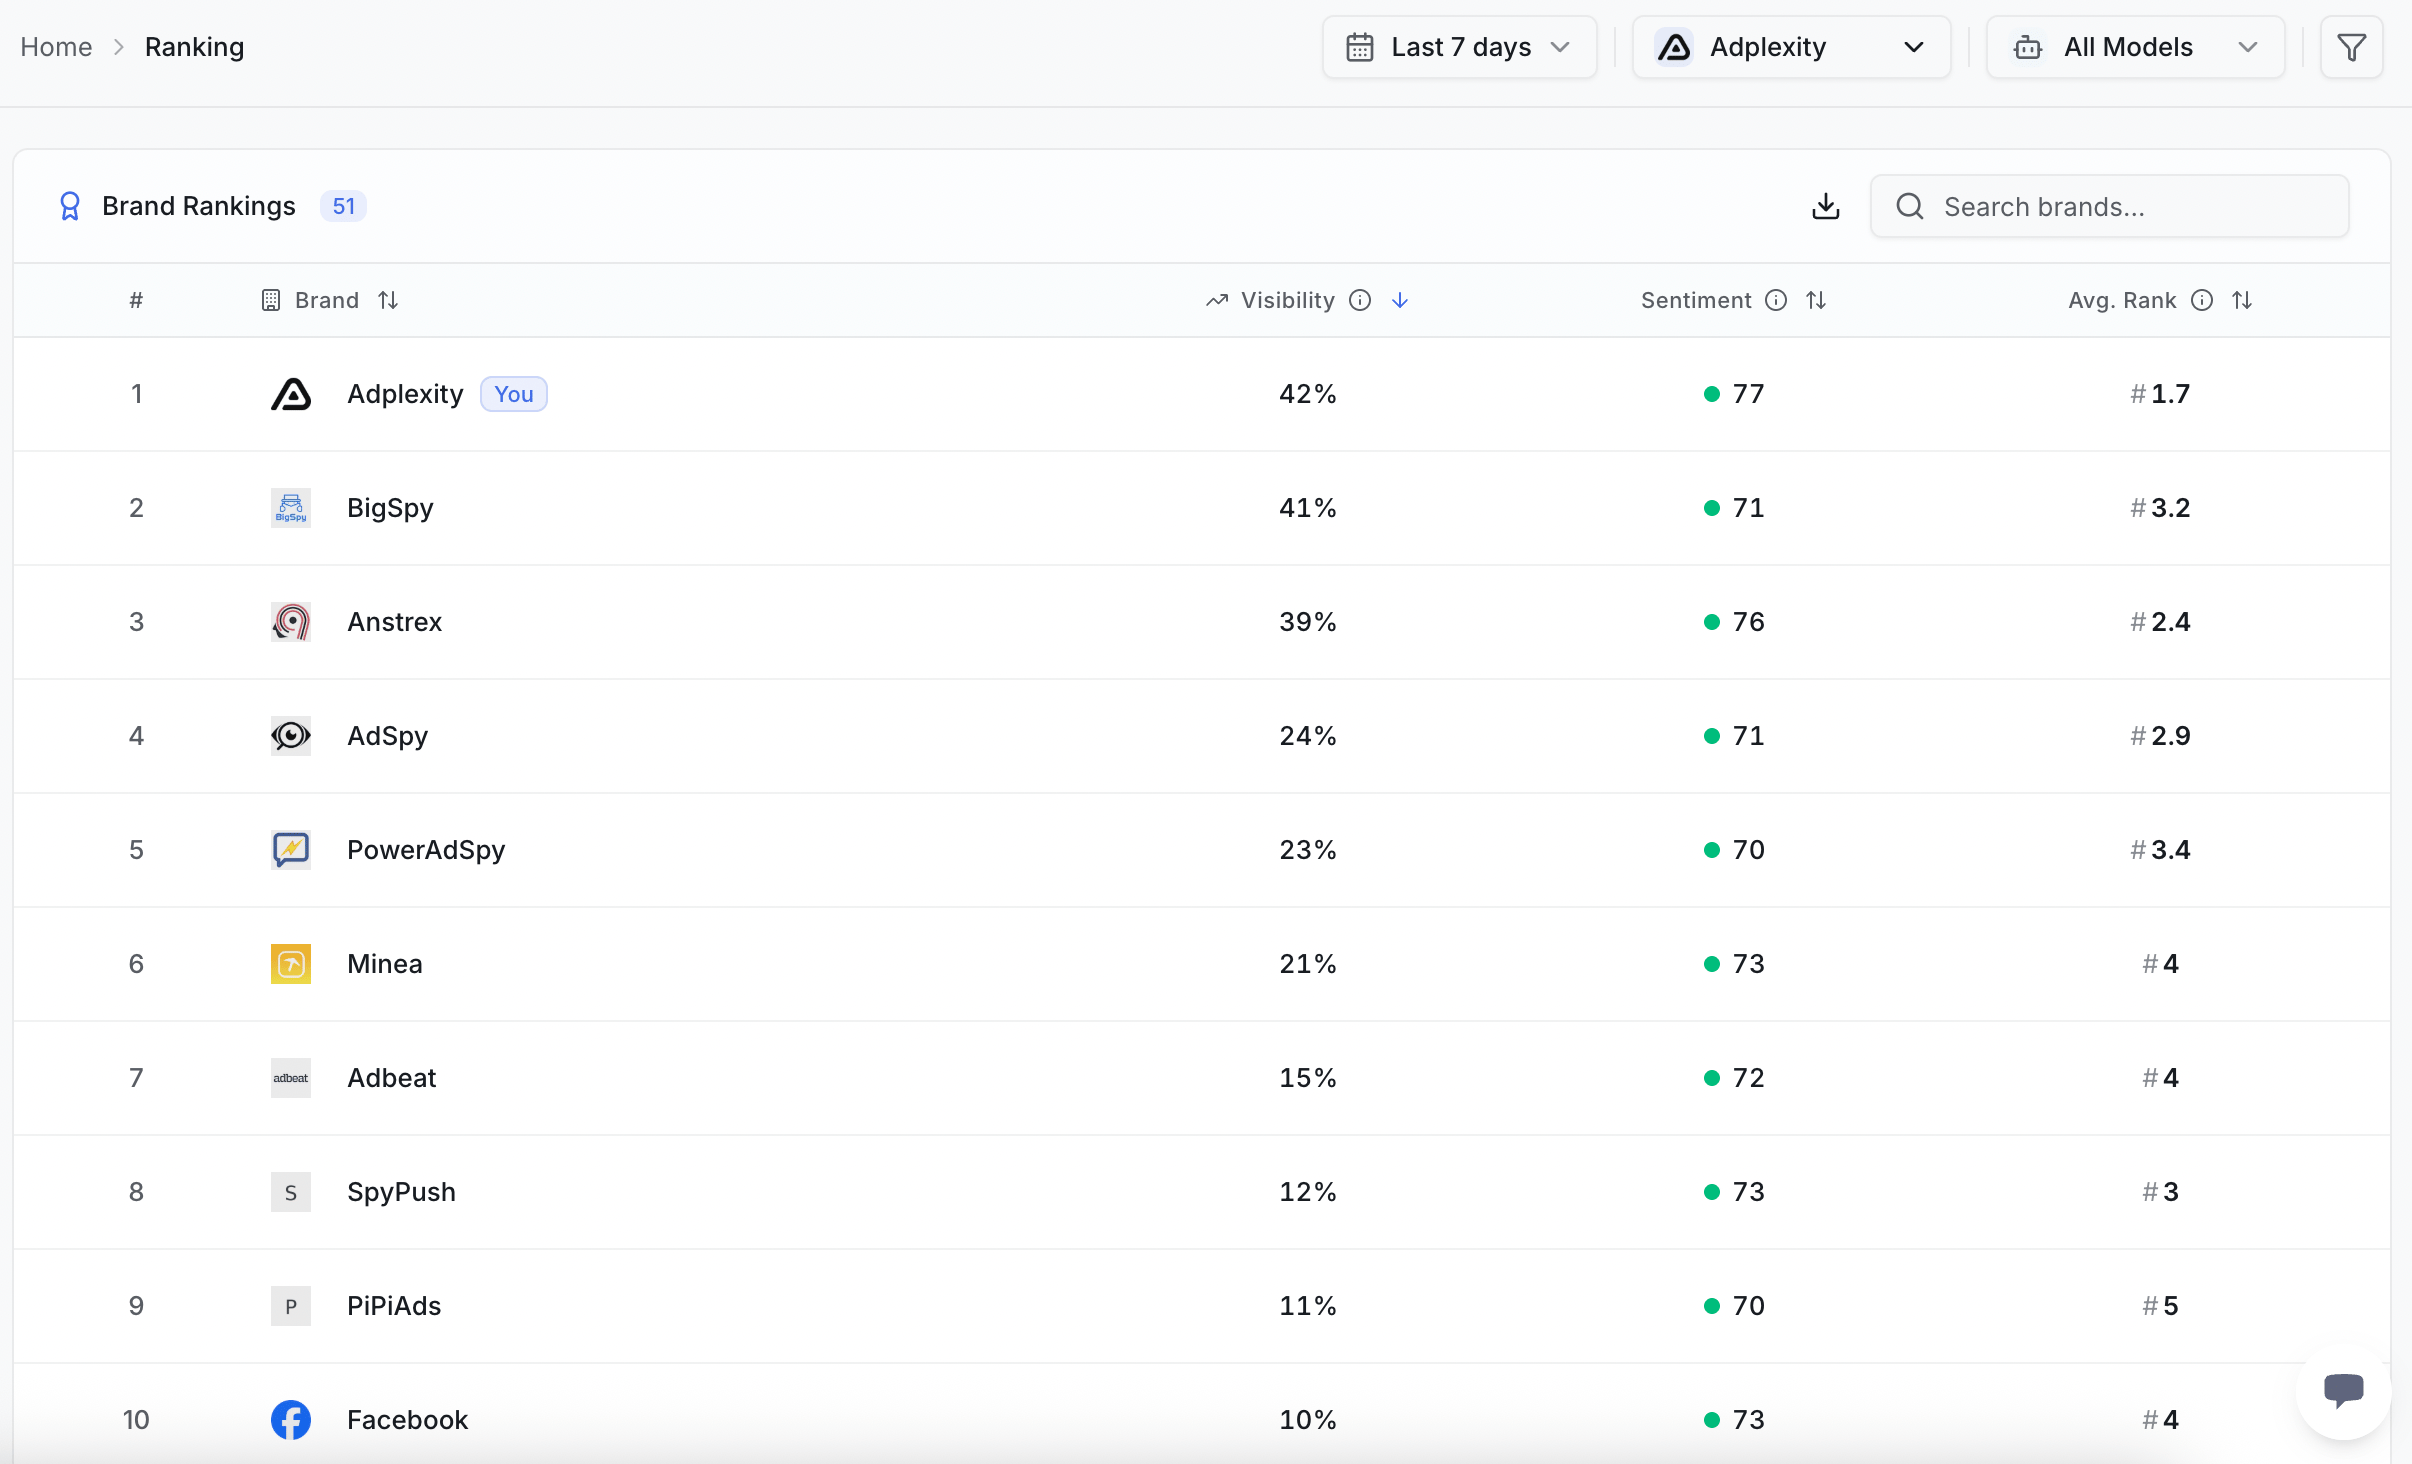
Task: Click Adplexity's 42% visibility value
Action: tap(1308, 394)
